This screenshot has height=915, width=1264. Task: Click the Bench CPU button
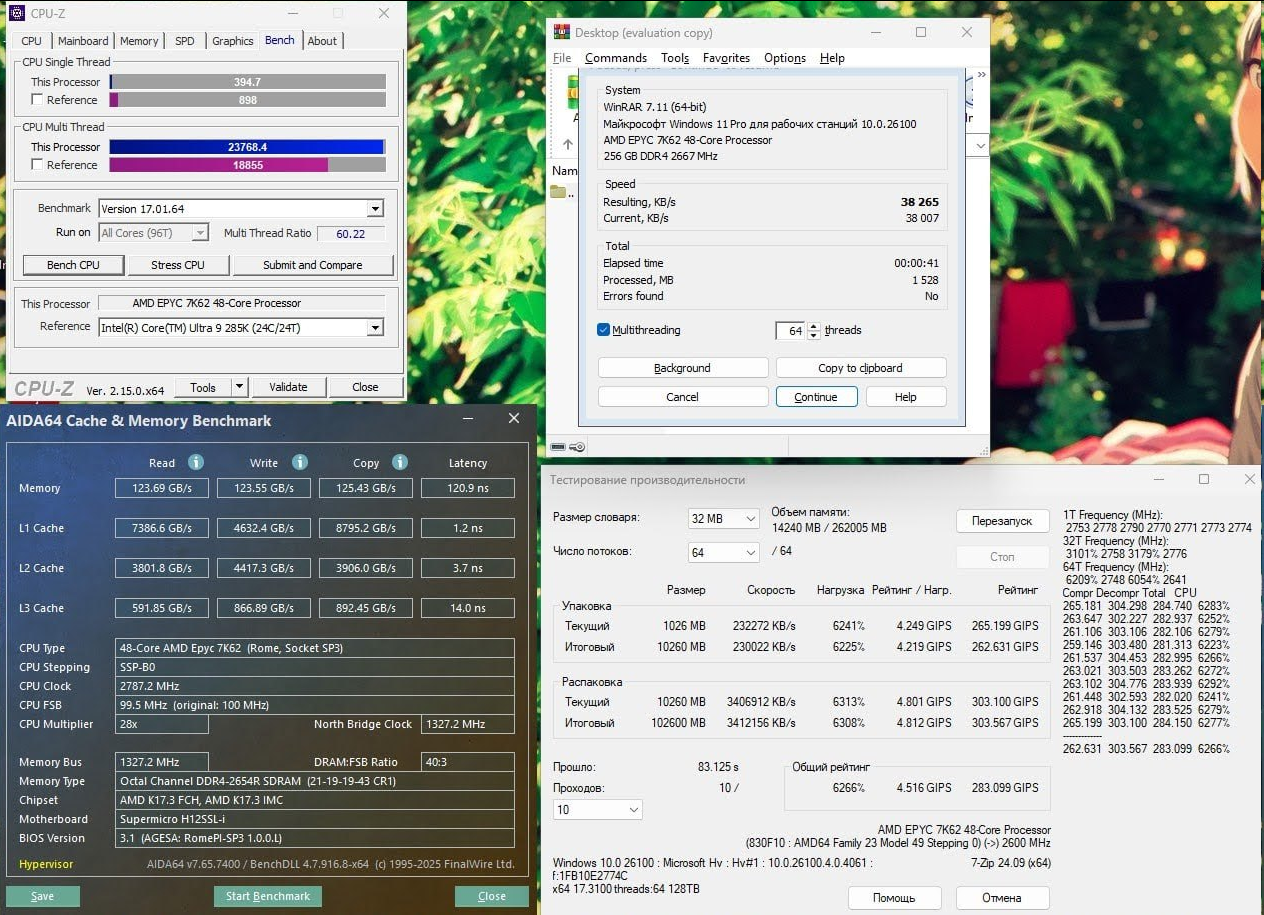(x=74, y=265)
